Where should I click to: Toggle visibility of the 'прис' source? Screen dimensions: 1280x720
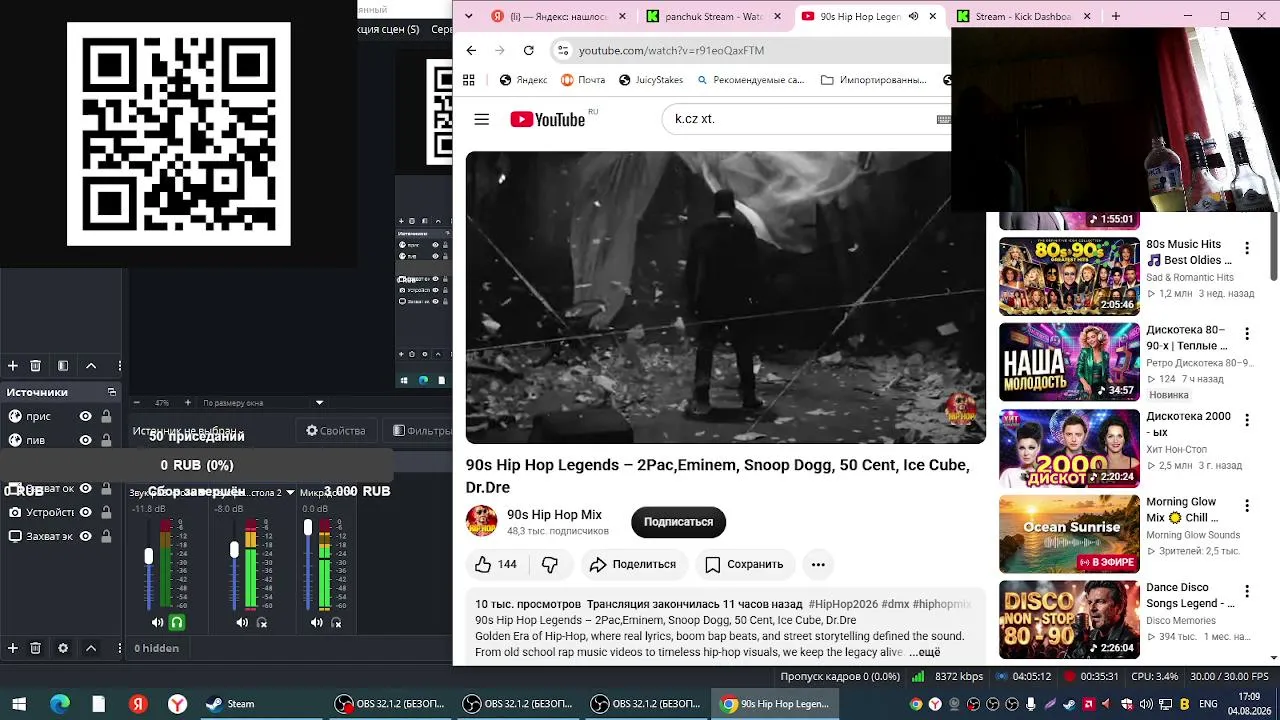coord(85,416)
